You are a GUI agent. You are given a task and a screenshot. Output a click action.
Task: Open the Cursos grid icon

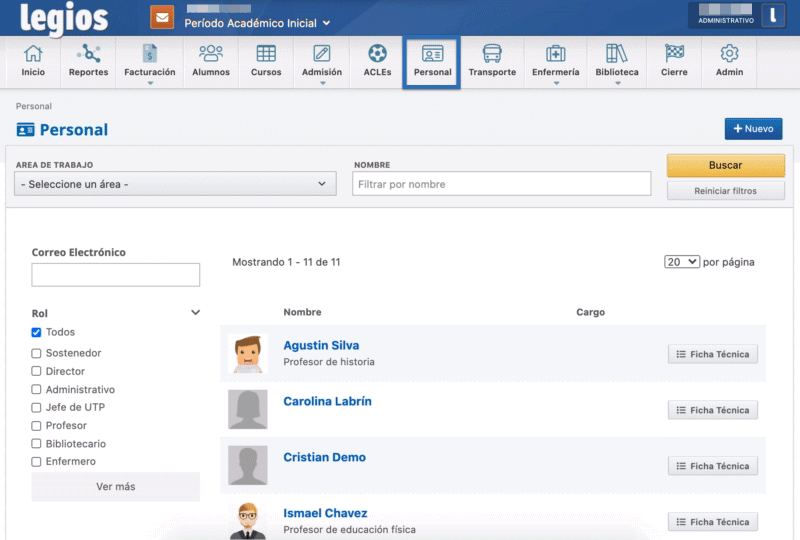[x=266, y=60]
